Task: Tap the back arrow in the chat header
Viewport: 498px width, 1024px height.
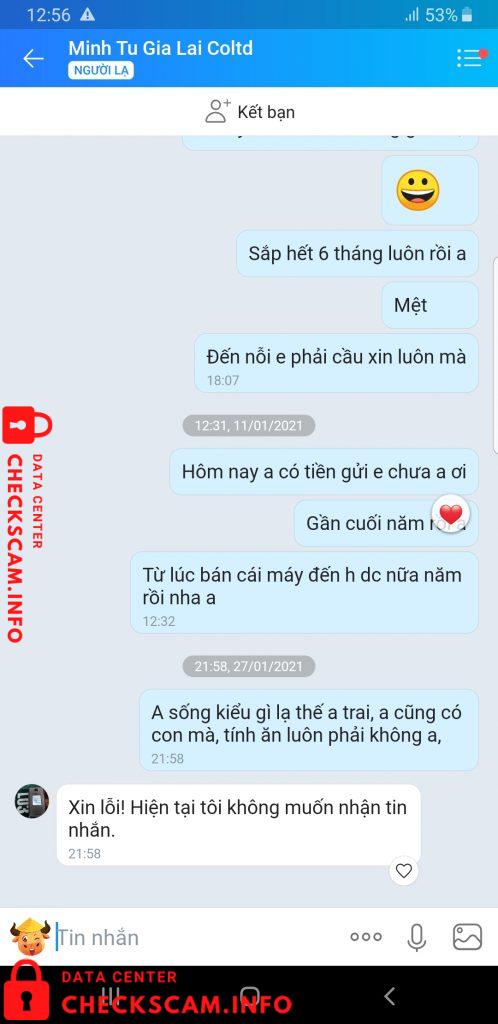Action: coord(33,59)
